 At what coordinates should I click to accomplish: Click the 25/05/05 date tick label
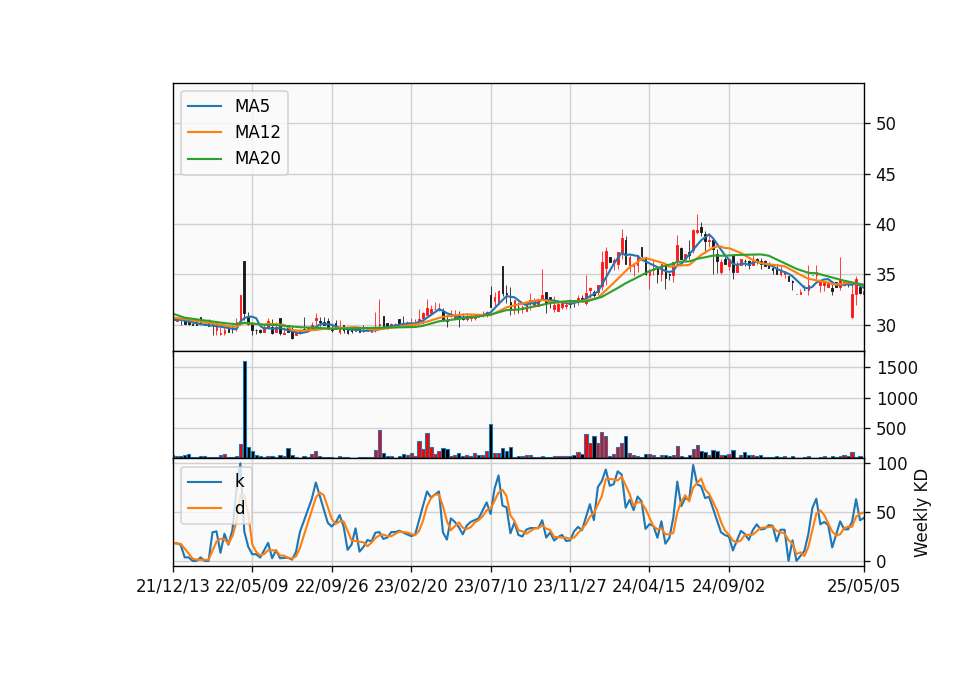[864, 587]
